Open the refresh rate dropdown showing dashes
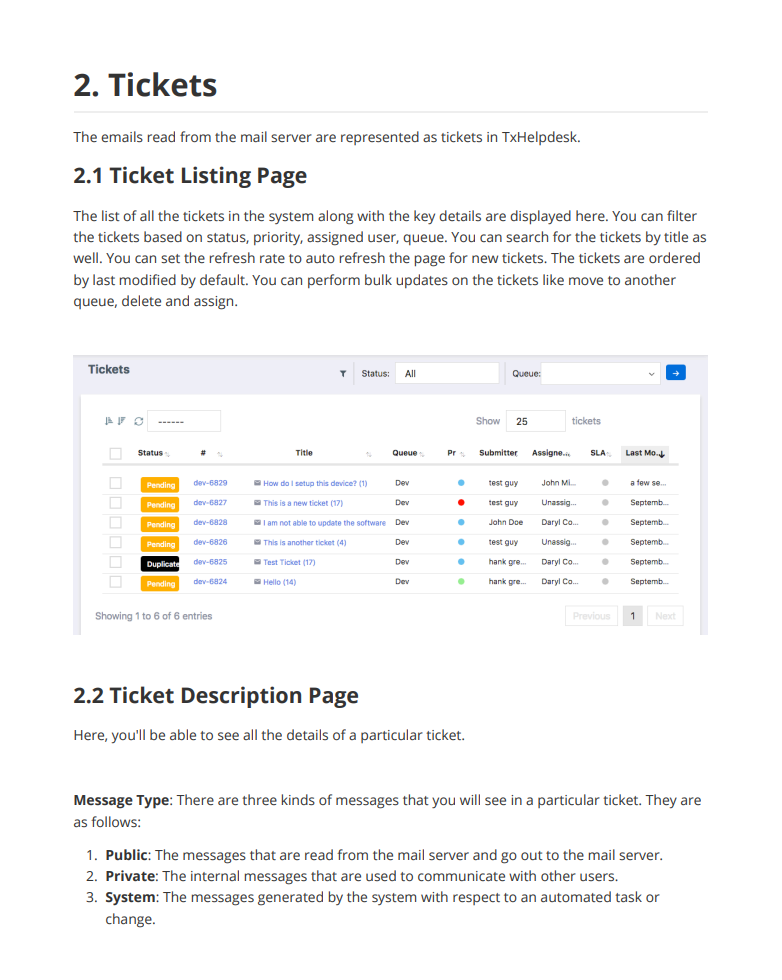 tap(184, 421)
